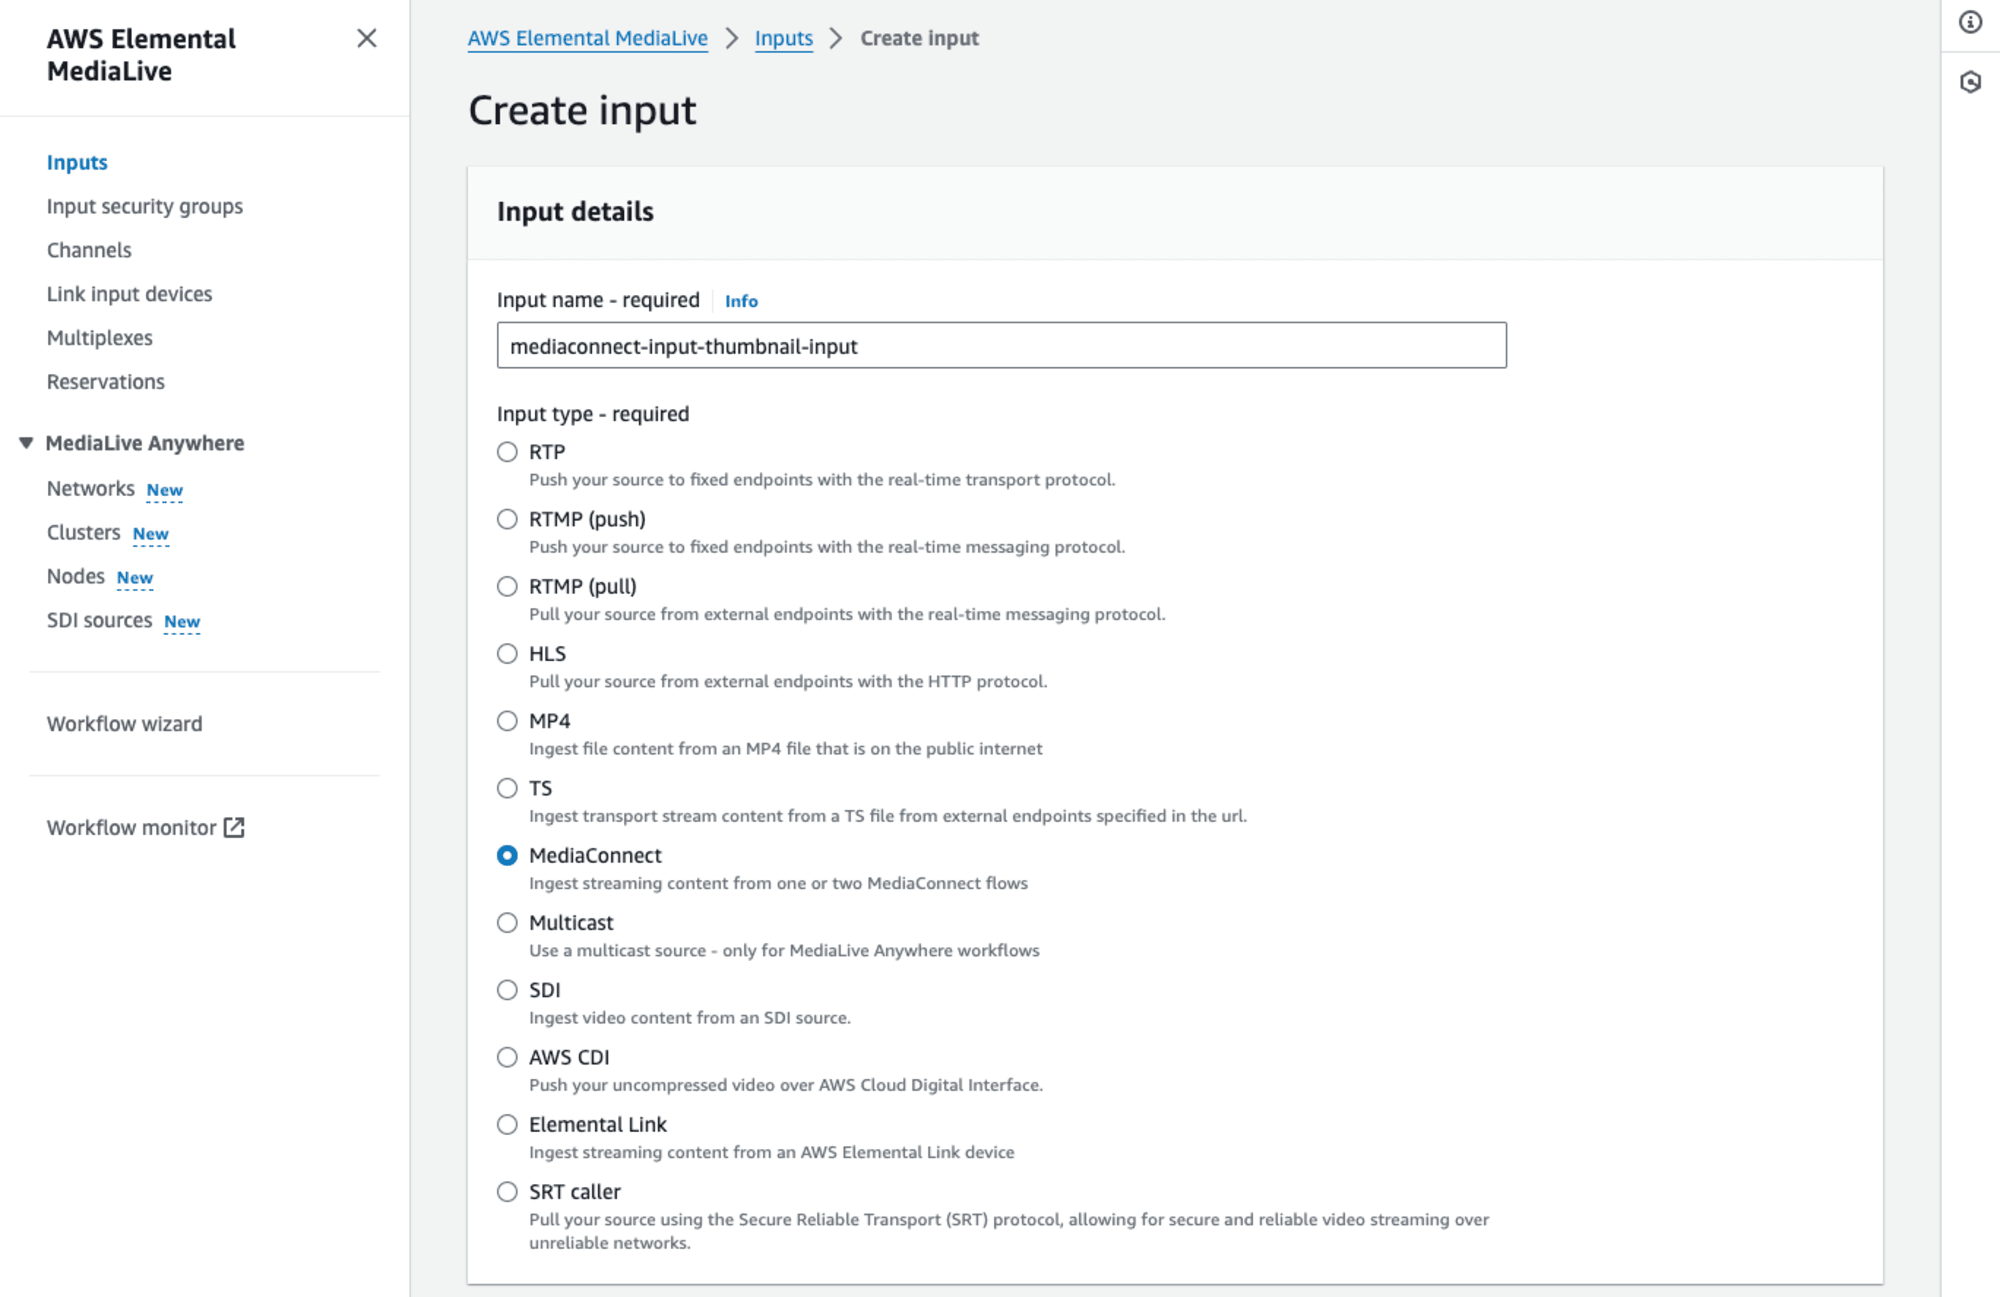Click the Input security groups menu item
Screen dimensions: 2000x1297
pyautogui.click(x=143, y=205)
